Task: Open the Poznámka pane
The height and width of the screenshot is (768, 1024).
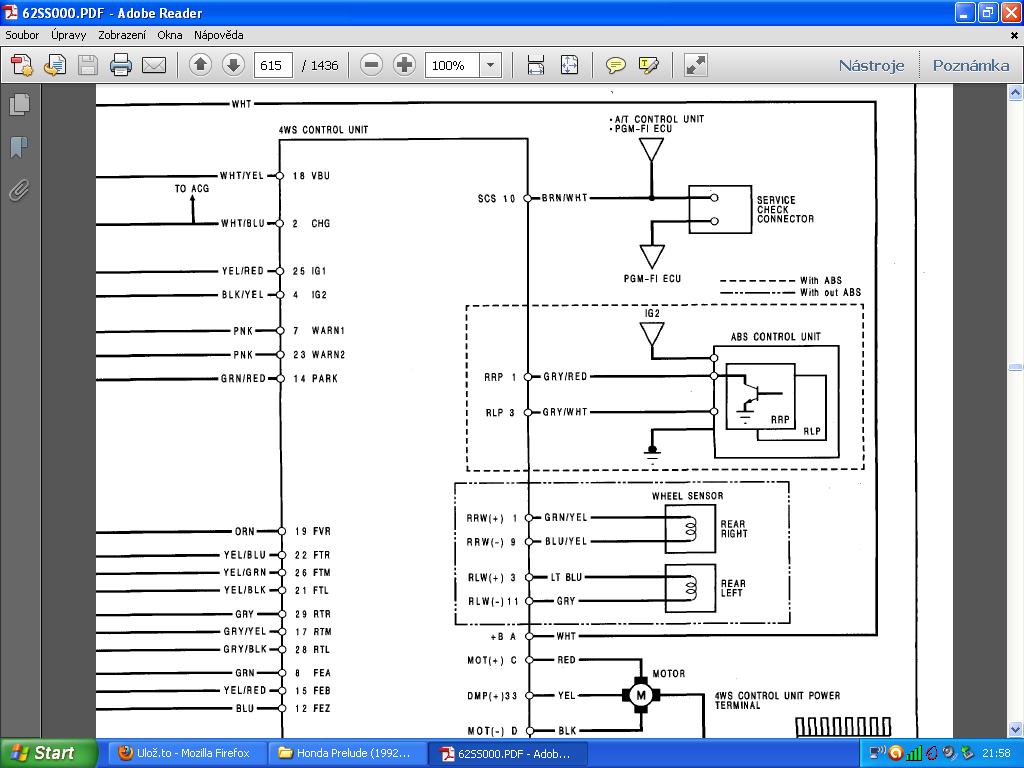Action: (970, 66)
